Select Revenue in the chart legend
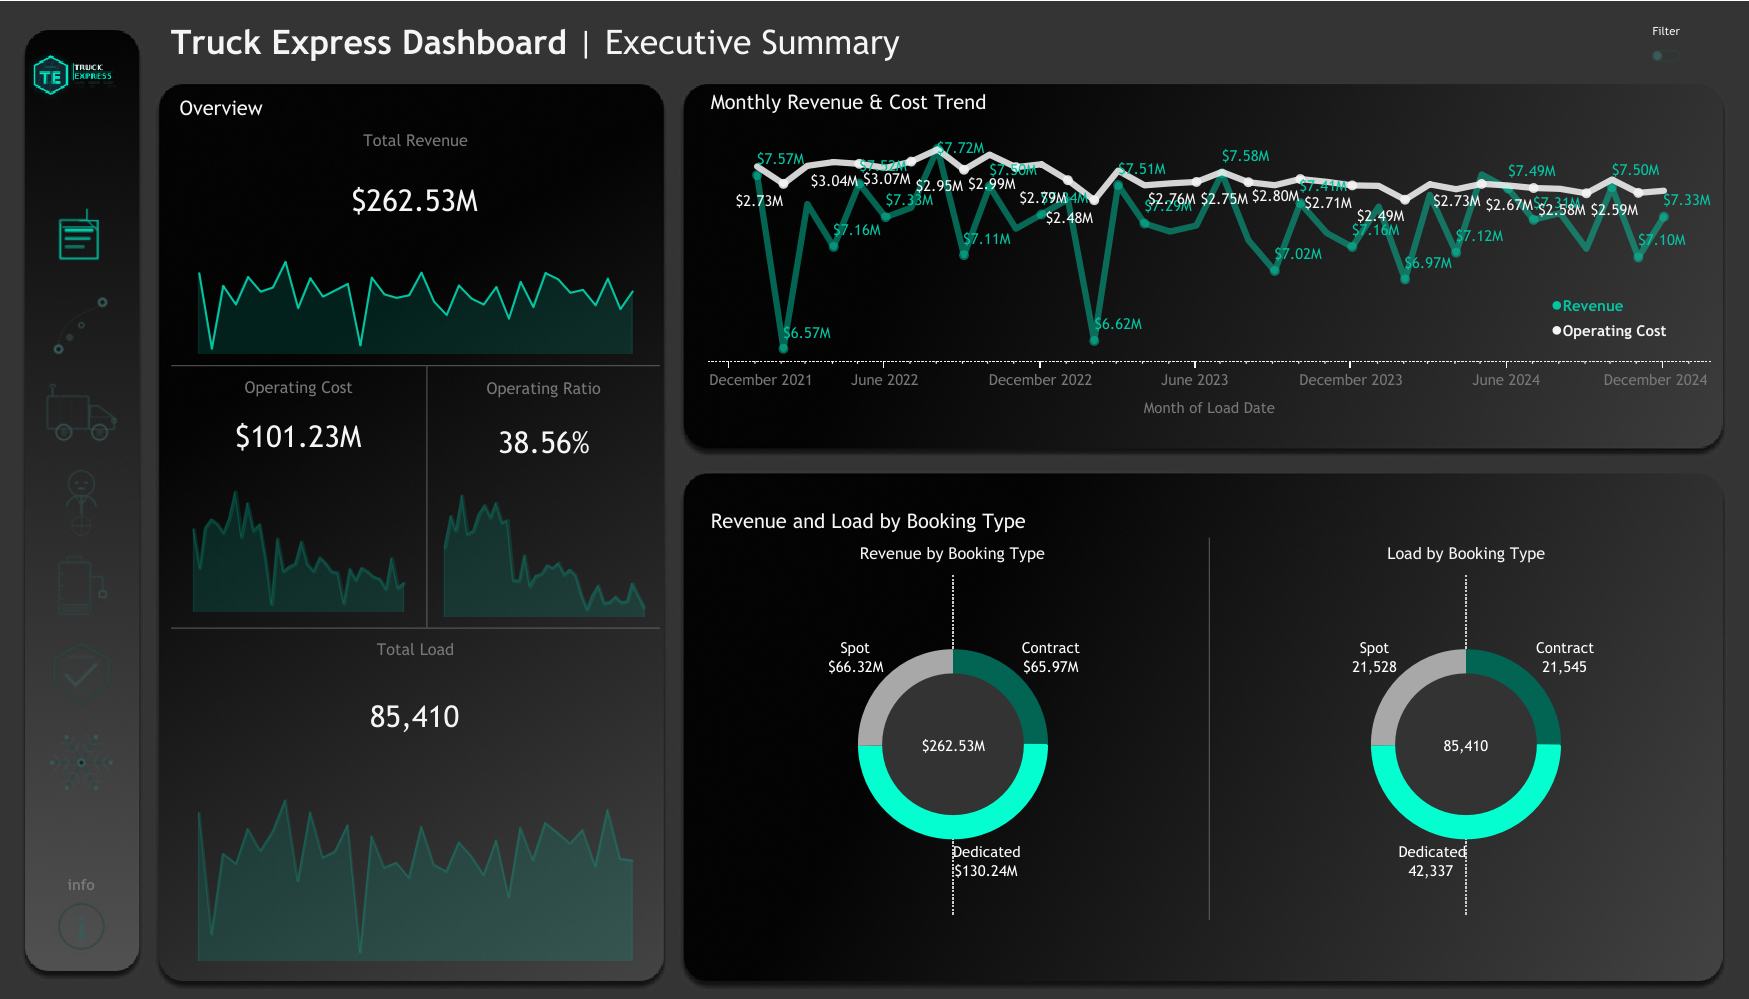This screenshot has width=1749, height=999. tap(1587, 306)
